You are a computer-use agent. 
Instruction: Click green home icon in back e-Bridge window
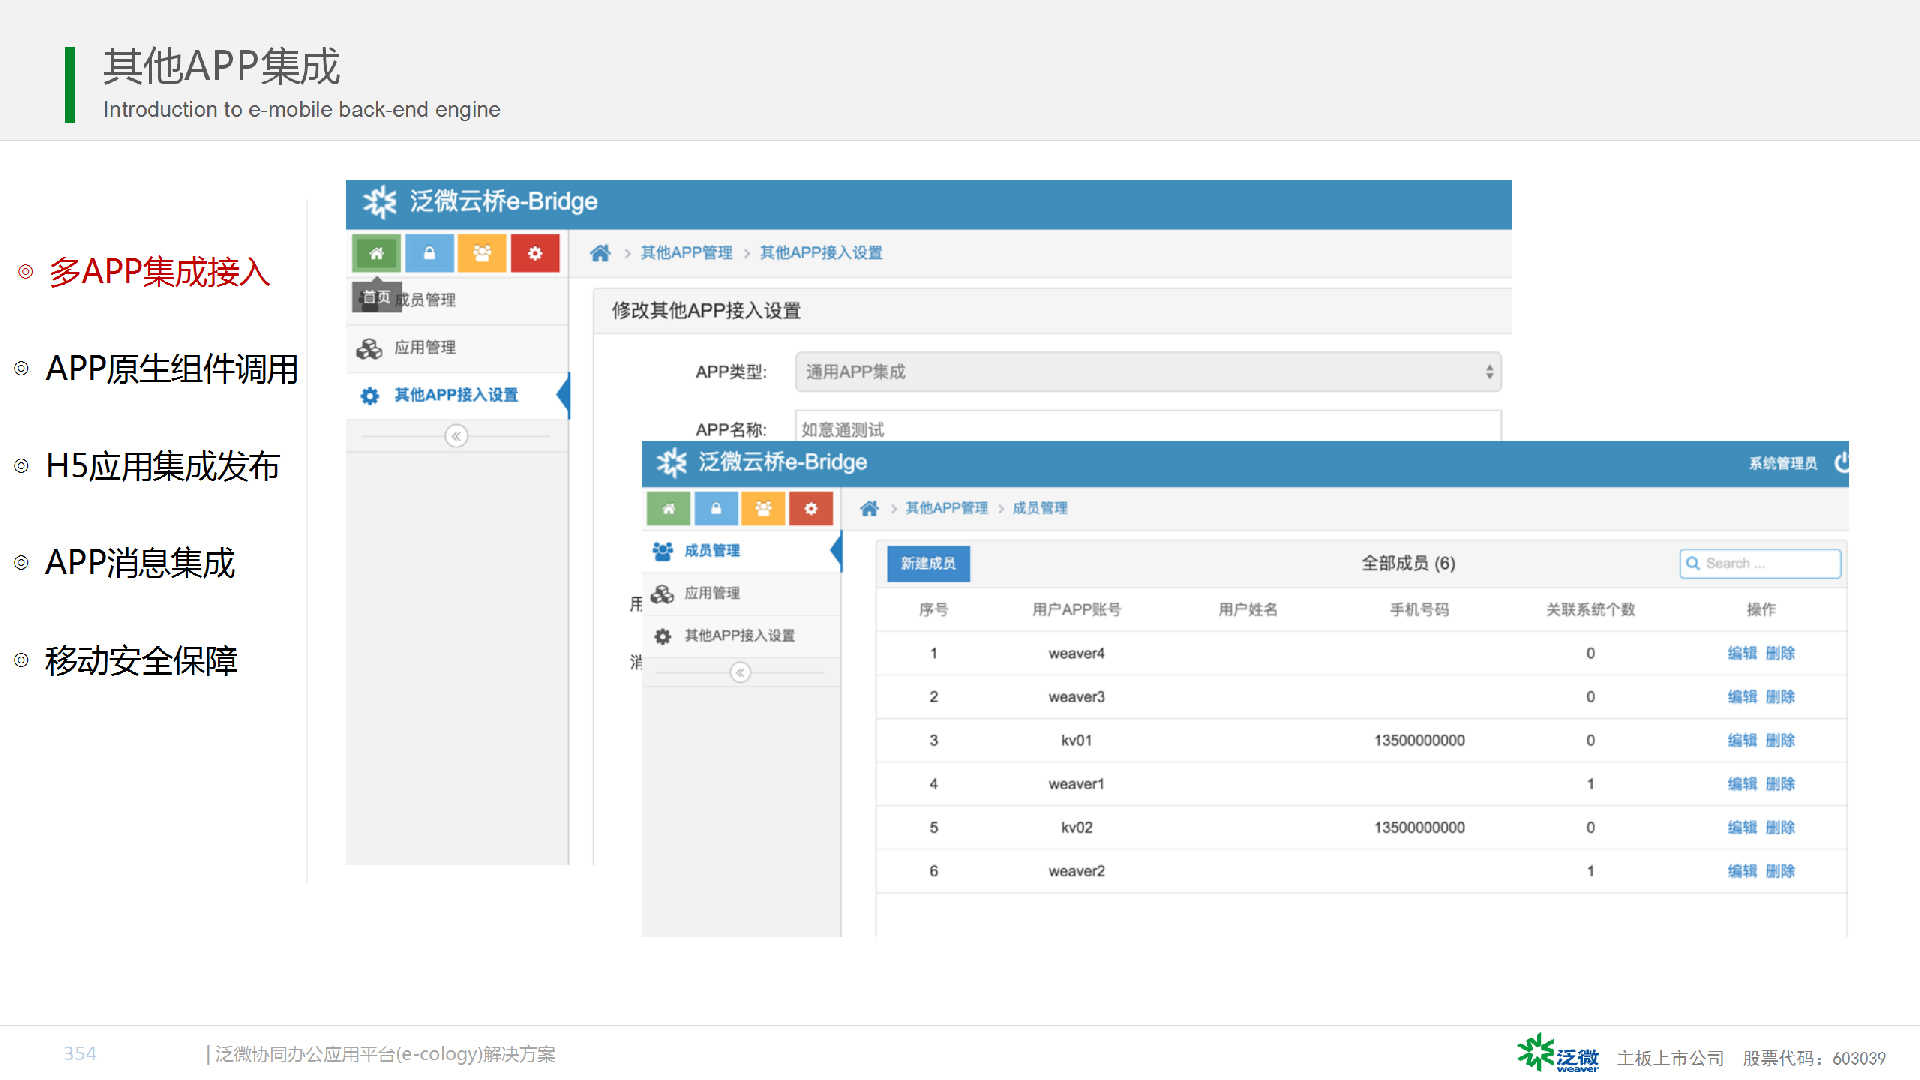(376, 253)
